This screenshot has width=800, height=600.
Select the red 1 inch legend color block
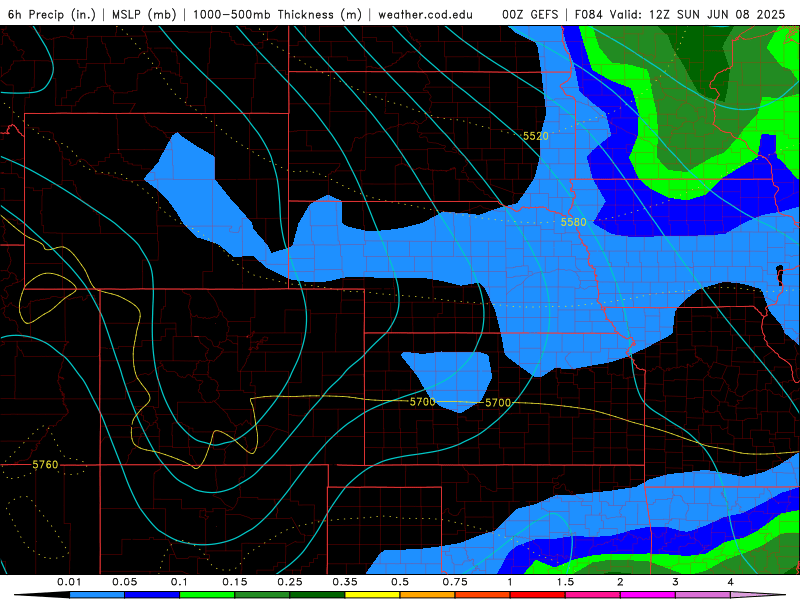(538, 595)
